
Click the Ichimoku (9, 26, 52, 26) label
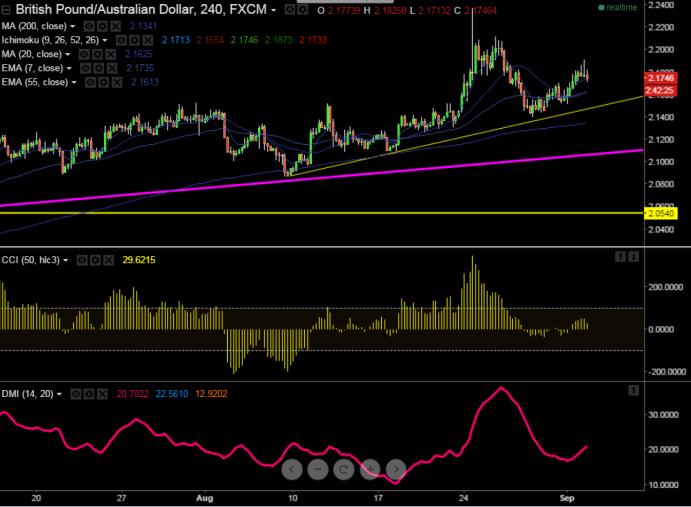[50, 41]
